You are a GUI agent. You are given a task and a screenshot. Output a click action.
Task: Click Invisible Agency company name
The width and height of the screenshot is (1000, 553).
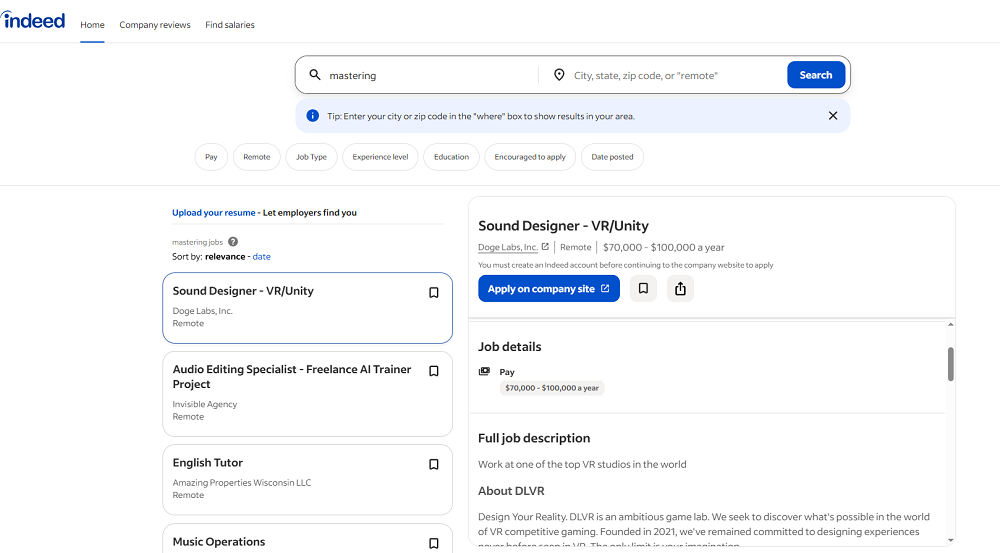point(205,404)
